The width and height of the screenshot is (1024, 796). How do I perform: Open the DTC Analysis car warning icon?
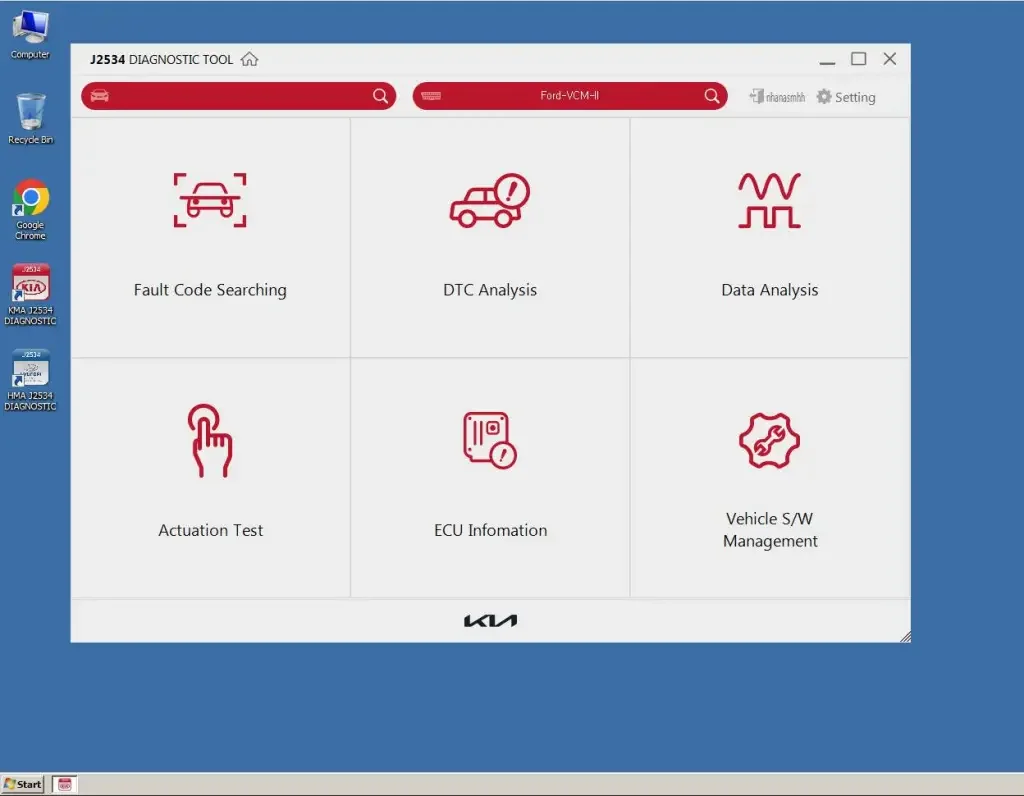[489, 200]
